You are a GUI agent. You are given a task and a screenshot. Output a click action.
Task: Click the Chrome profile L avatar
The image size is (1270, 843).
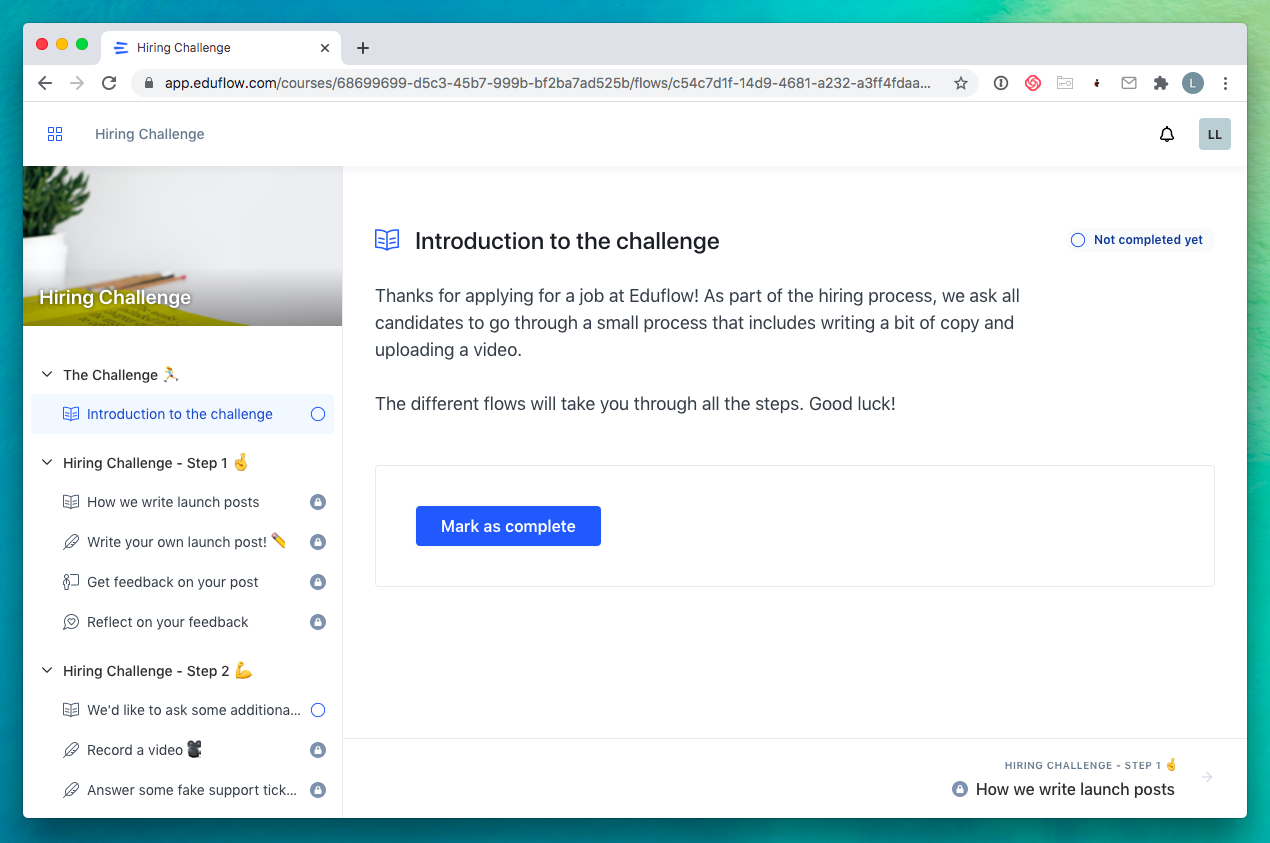pos(1193,83)
